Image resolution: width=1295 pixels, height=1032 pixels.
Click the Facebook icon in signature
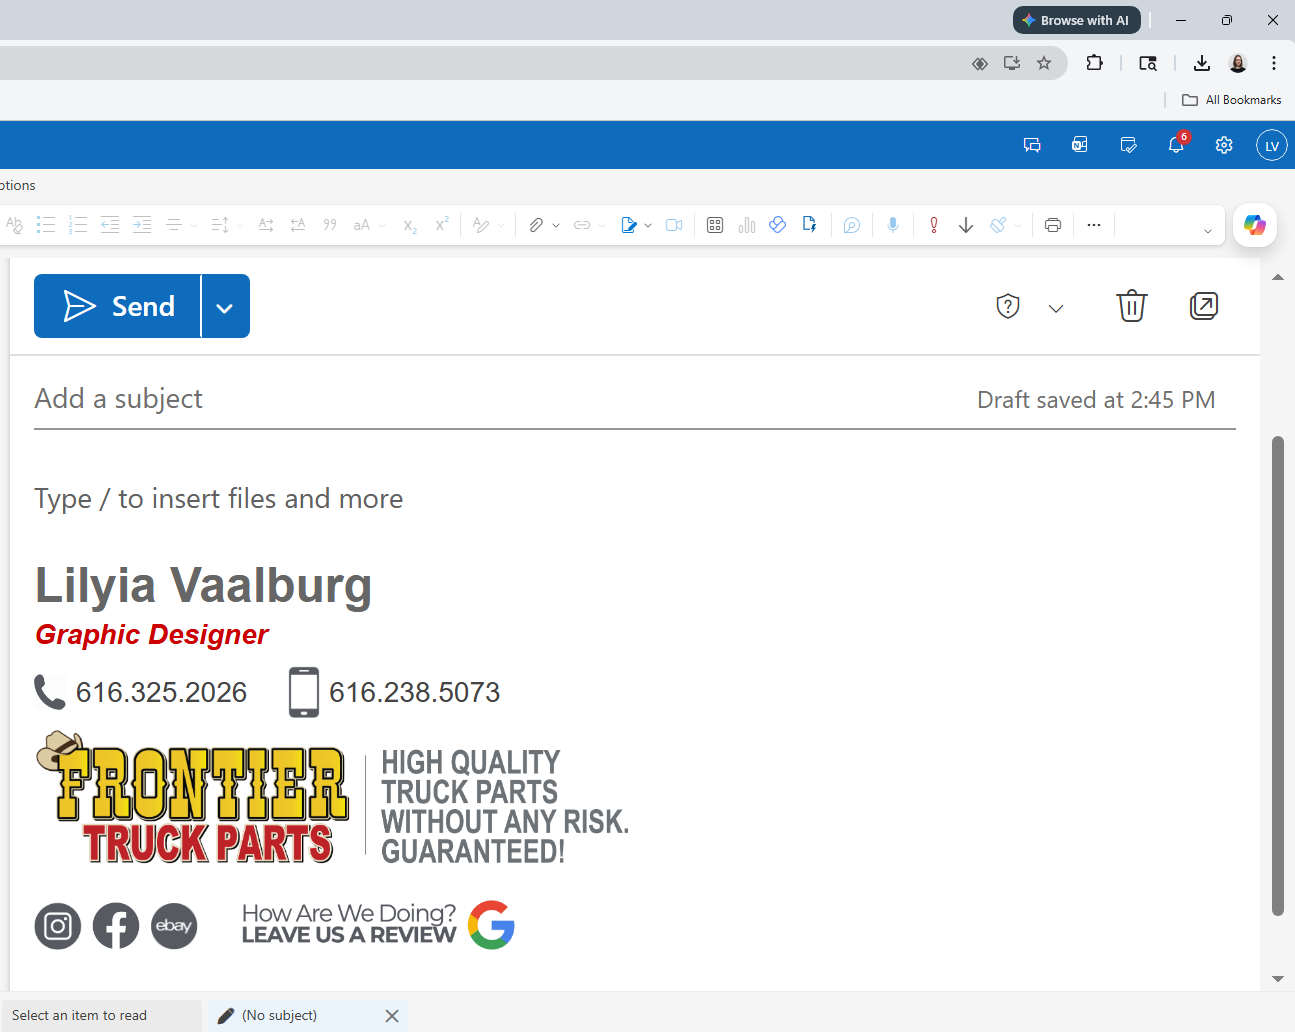(x=116, y=926)
